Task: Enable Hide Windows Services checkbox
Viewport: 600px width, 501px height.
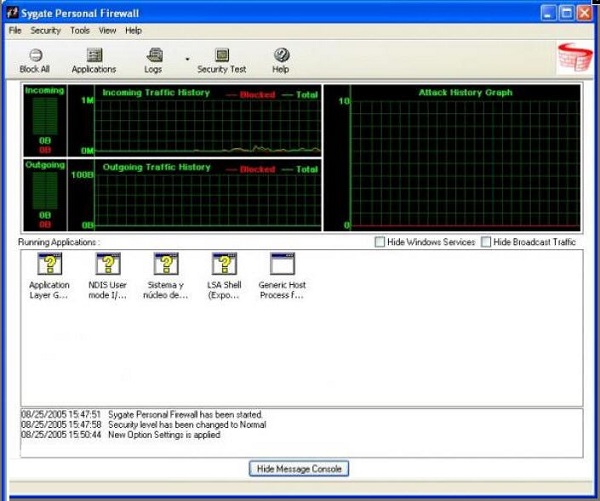Action: [380, 242]
